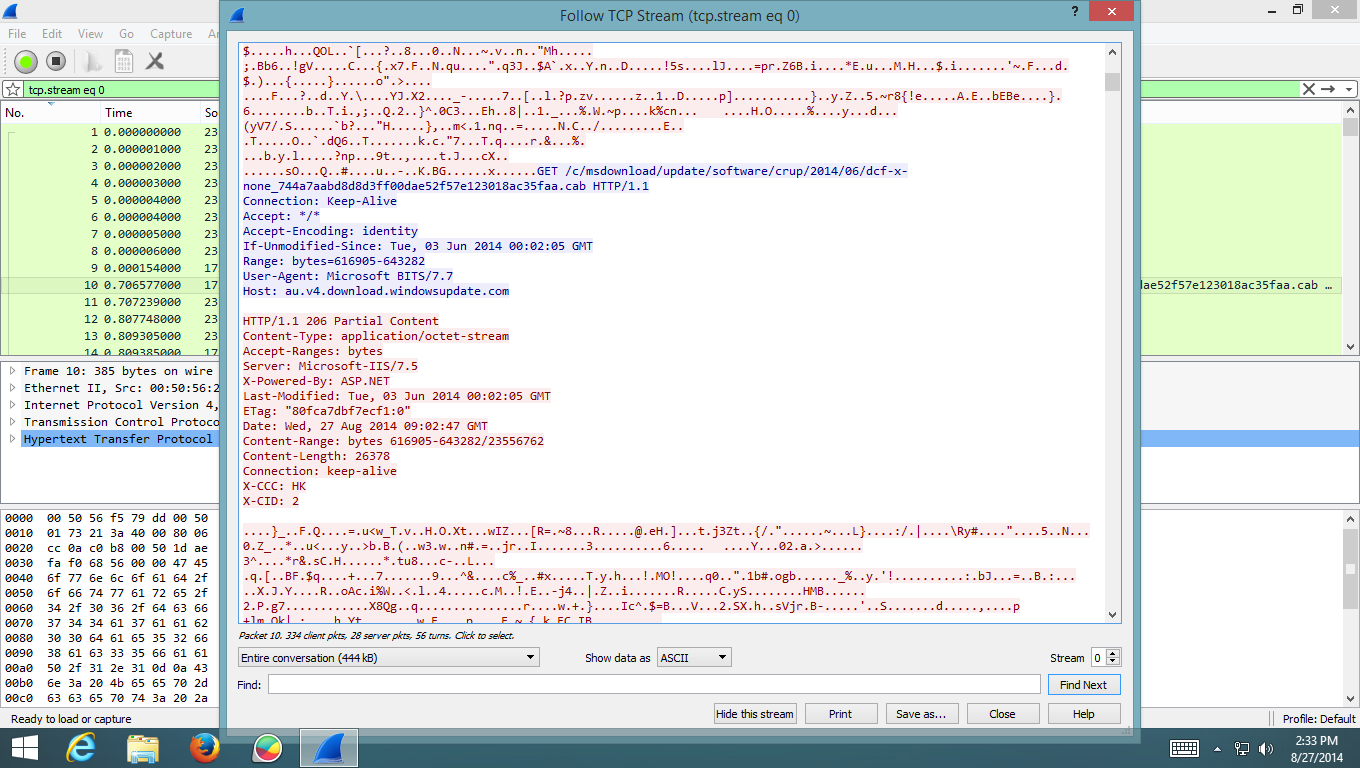Open the on-screen keyboard tray icon

pyautogui.click(x=1184, y=748)
